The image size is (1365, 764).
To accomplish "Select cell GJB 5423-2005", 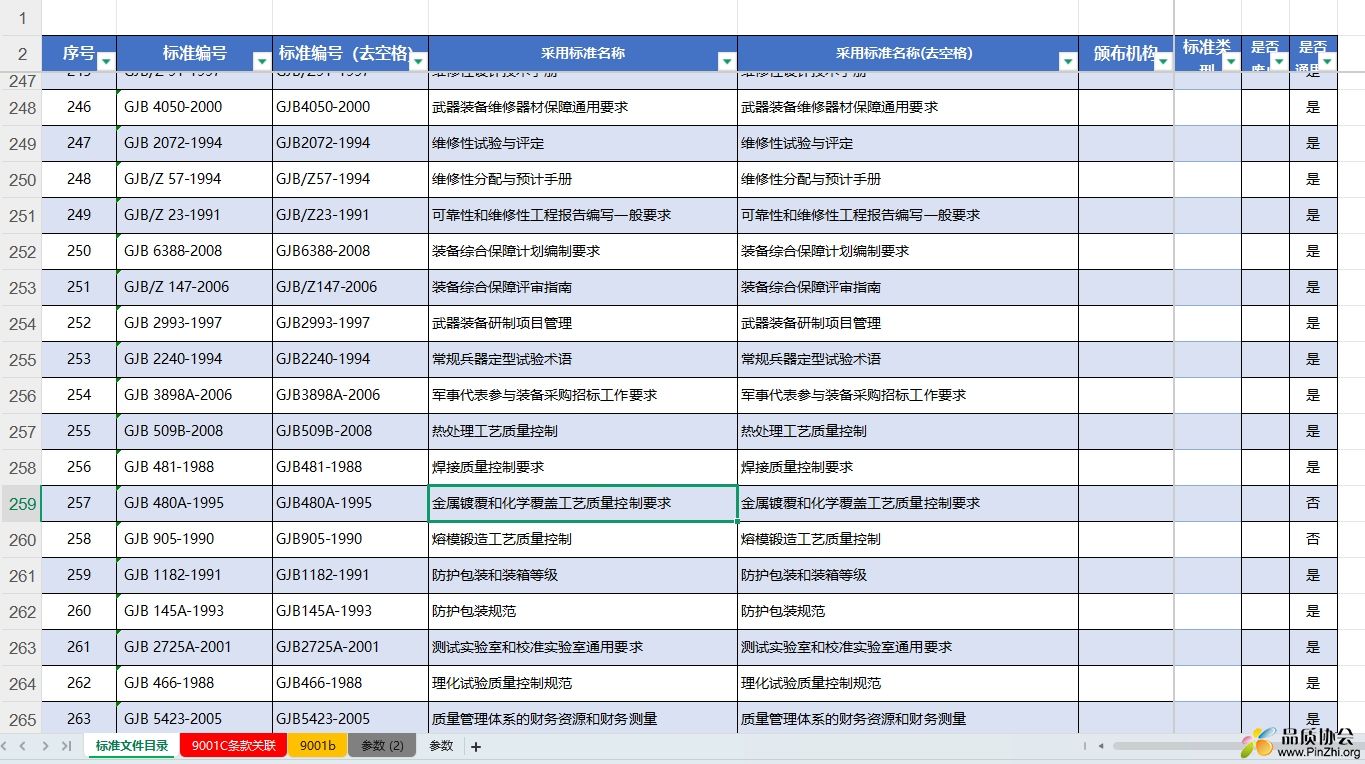I will pos(194,719).
